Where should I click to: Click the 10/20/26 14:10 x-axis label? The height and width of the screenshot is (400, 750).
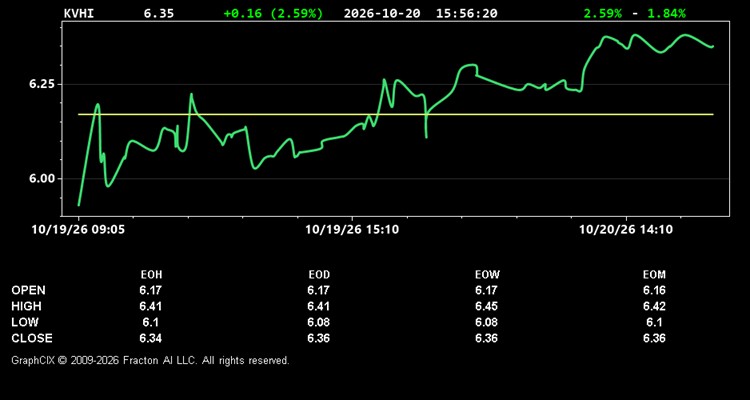[626, 230]
